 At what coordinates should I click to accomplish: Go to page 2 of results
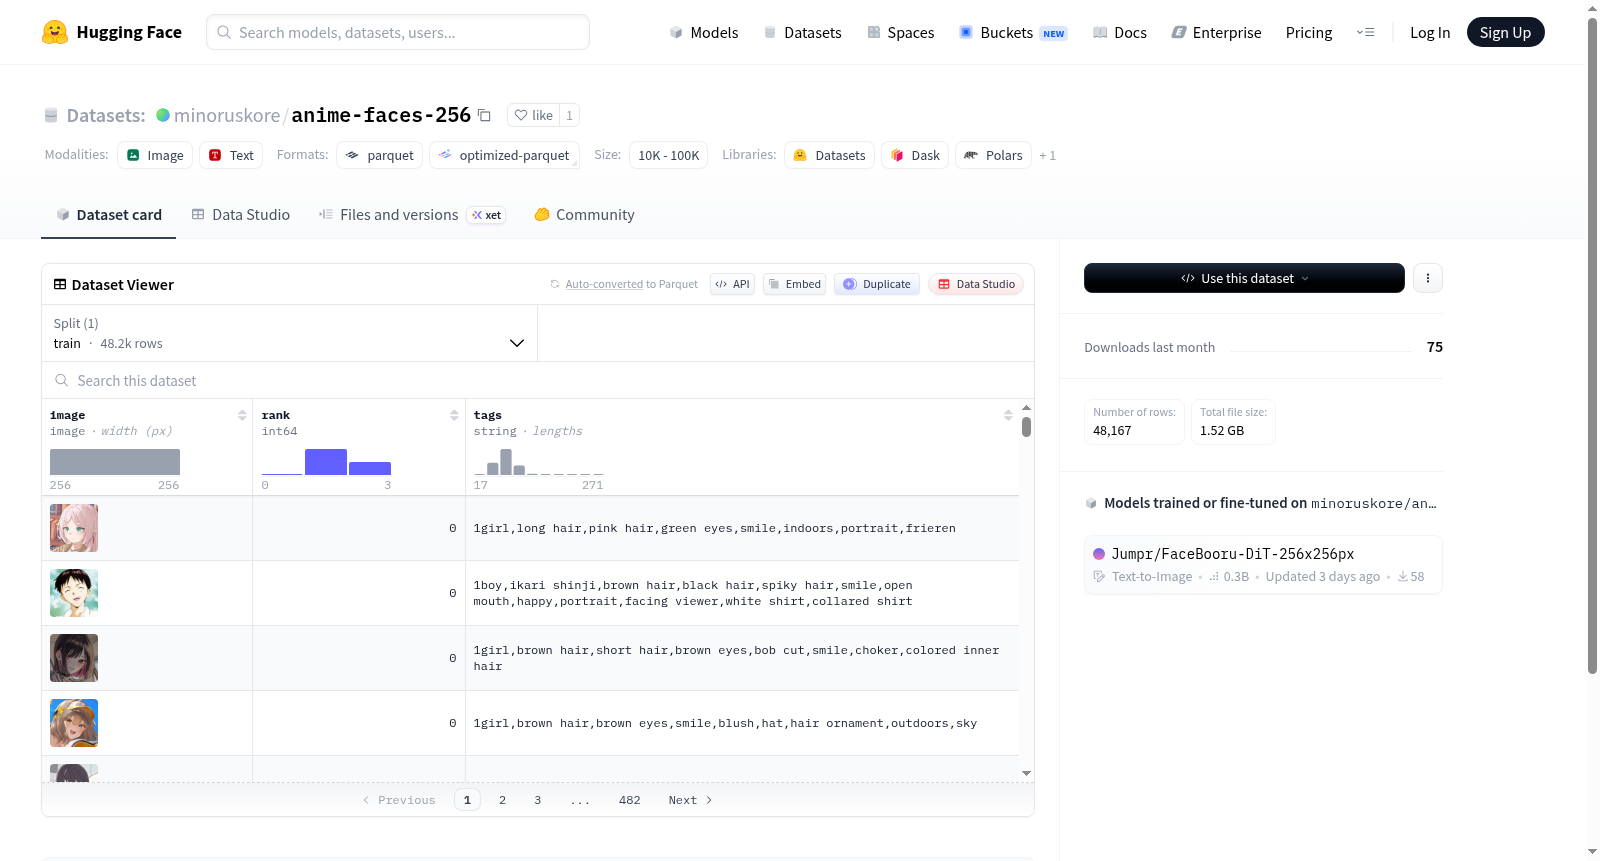(x=502, y=800)
